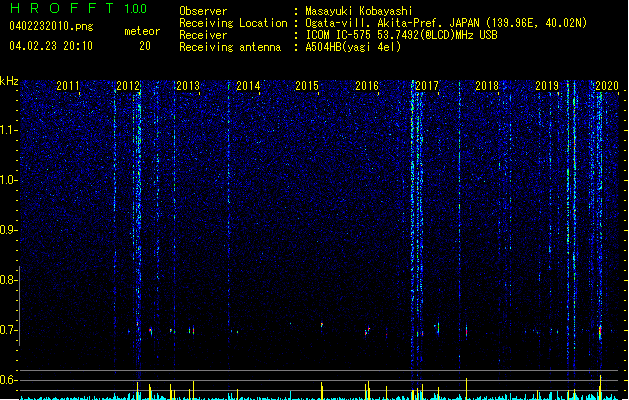Click the 'meteor' count label
The image size is (629, 400).
142,31
